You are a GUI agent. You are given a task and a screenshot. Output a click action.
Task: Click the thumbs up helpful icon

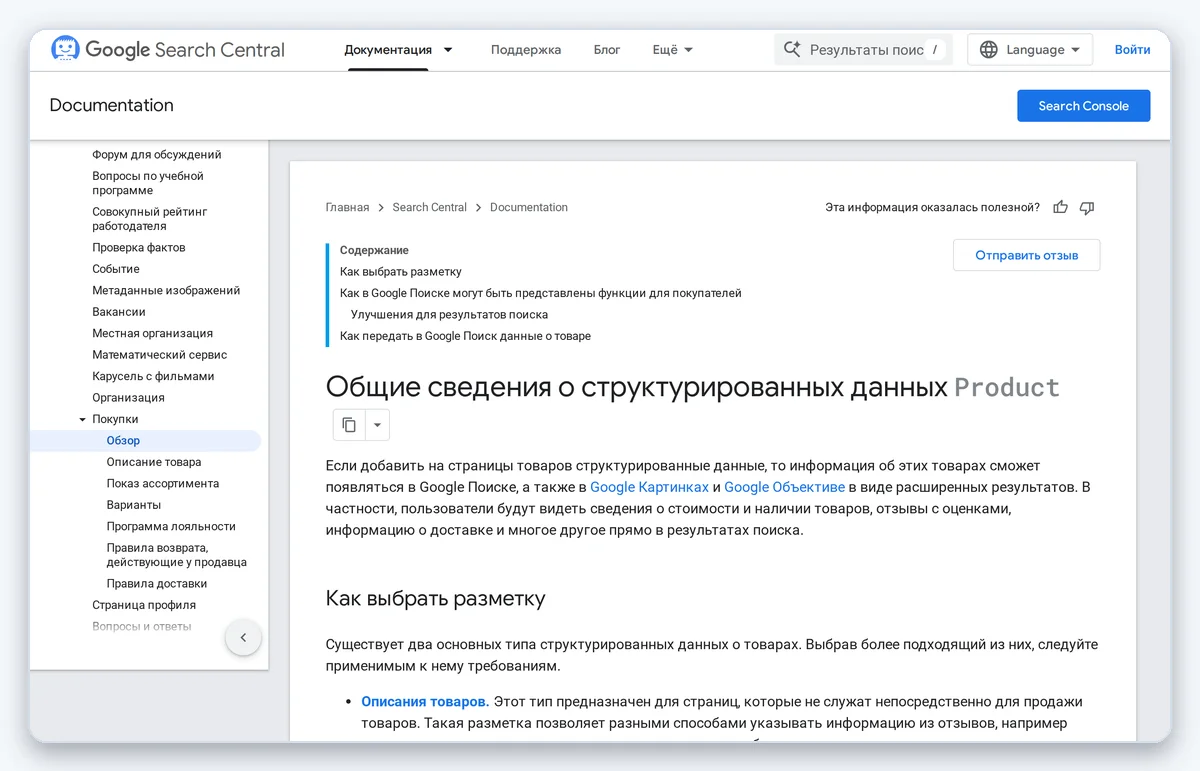pos(1060,207)
